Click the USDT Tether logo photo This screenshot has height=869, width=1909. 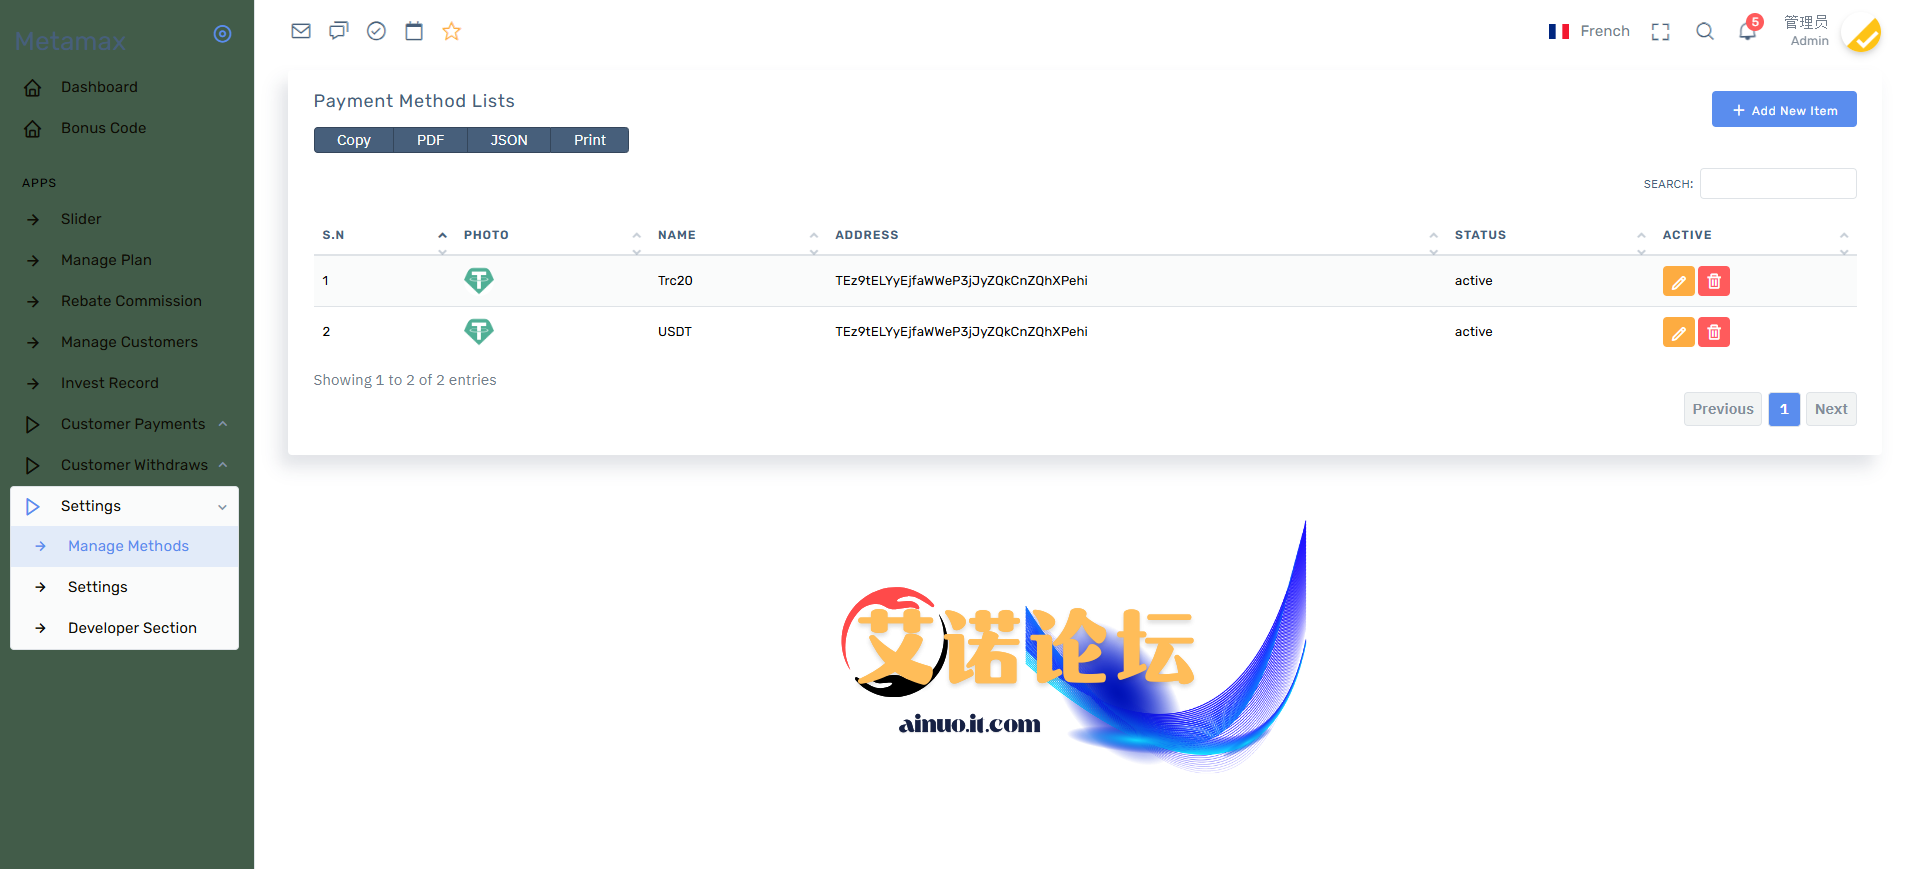pyautogui.click(x=479, y=332)
